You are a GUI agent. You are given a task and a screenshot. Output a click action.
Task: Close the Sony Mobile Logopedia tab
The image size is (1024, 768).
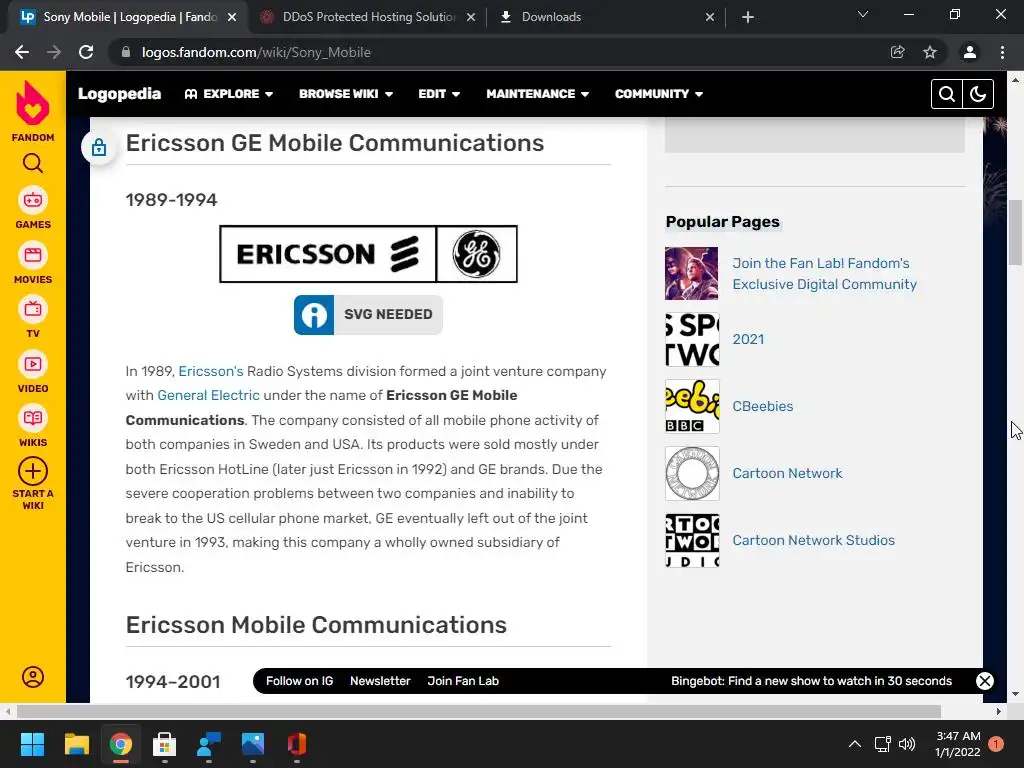(x=232, y=18)
